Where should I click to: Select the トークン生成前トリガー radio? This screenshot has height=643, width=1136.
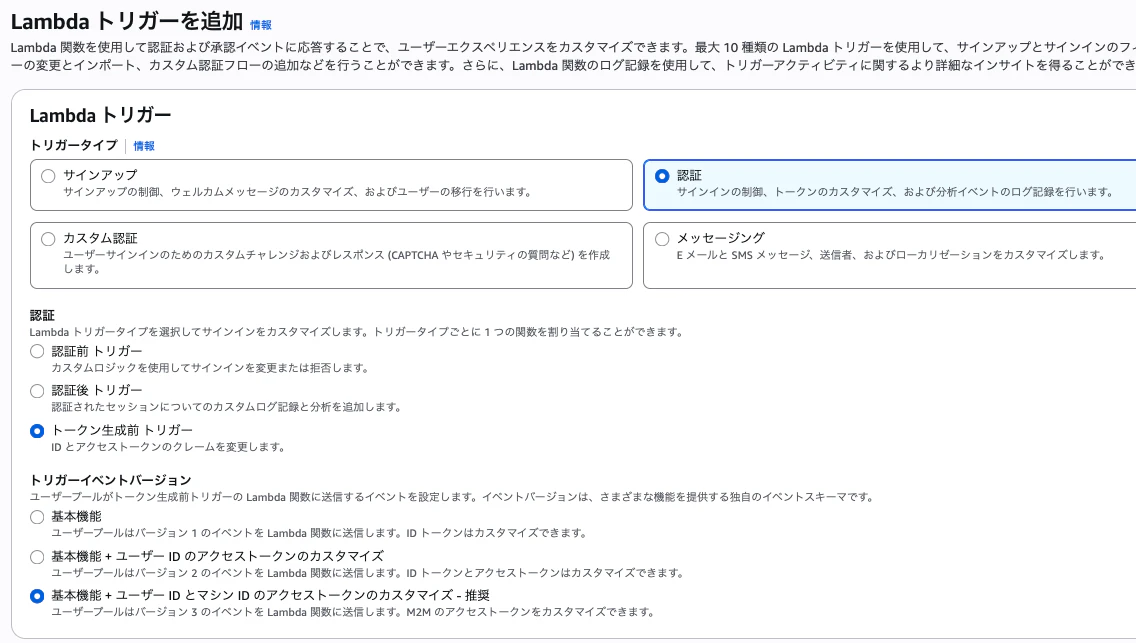(37, 431)
